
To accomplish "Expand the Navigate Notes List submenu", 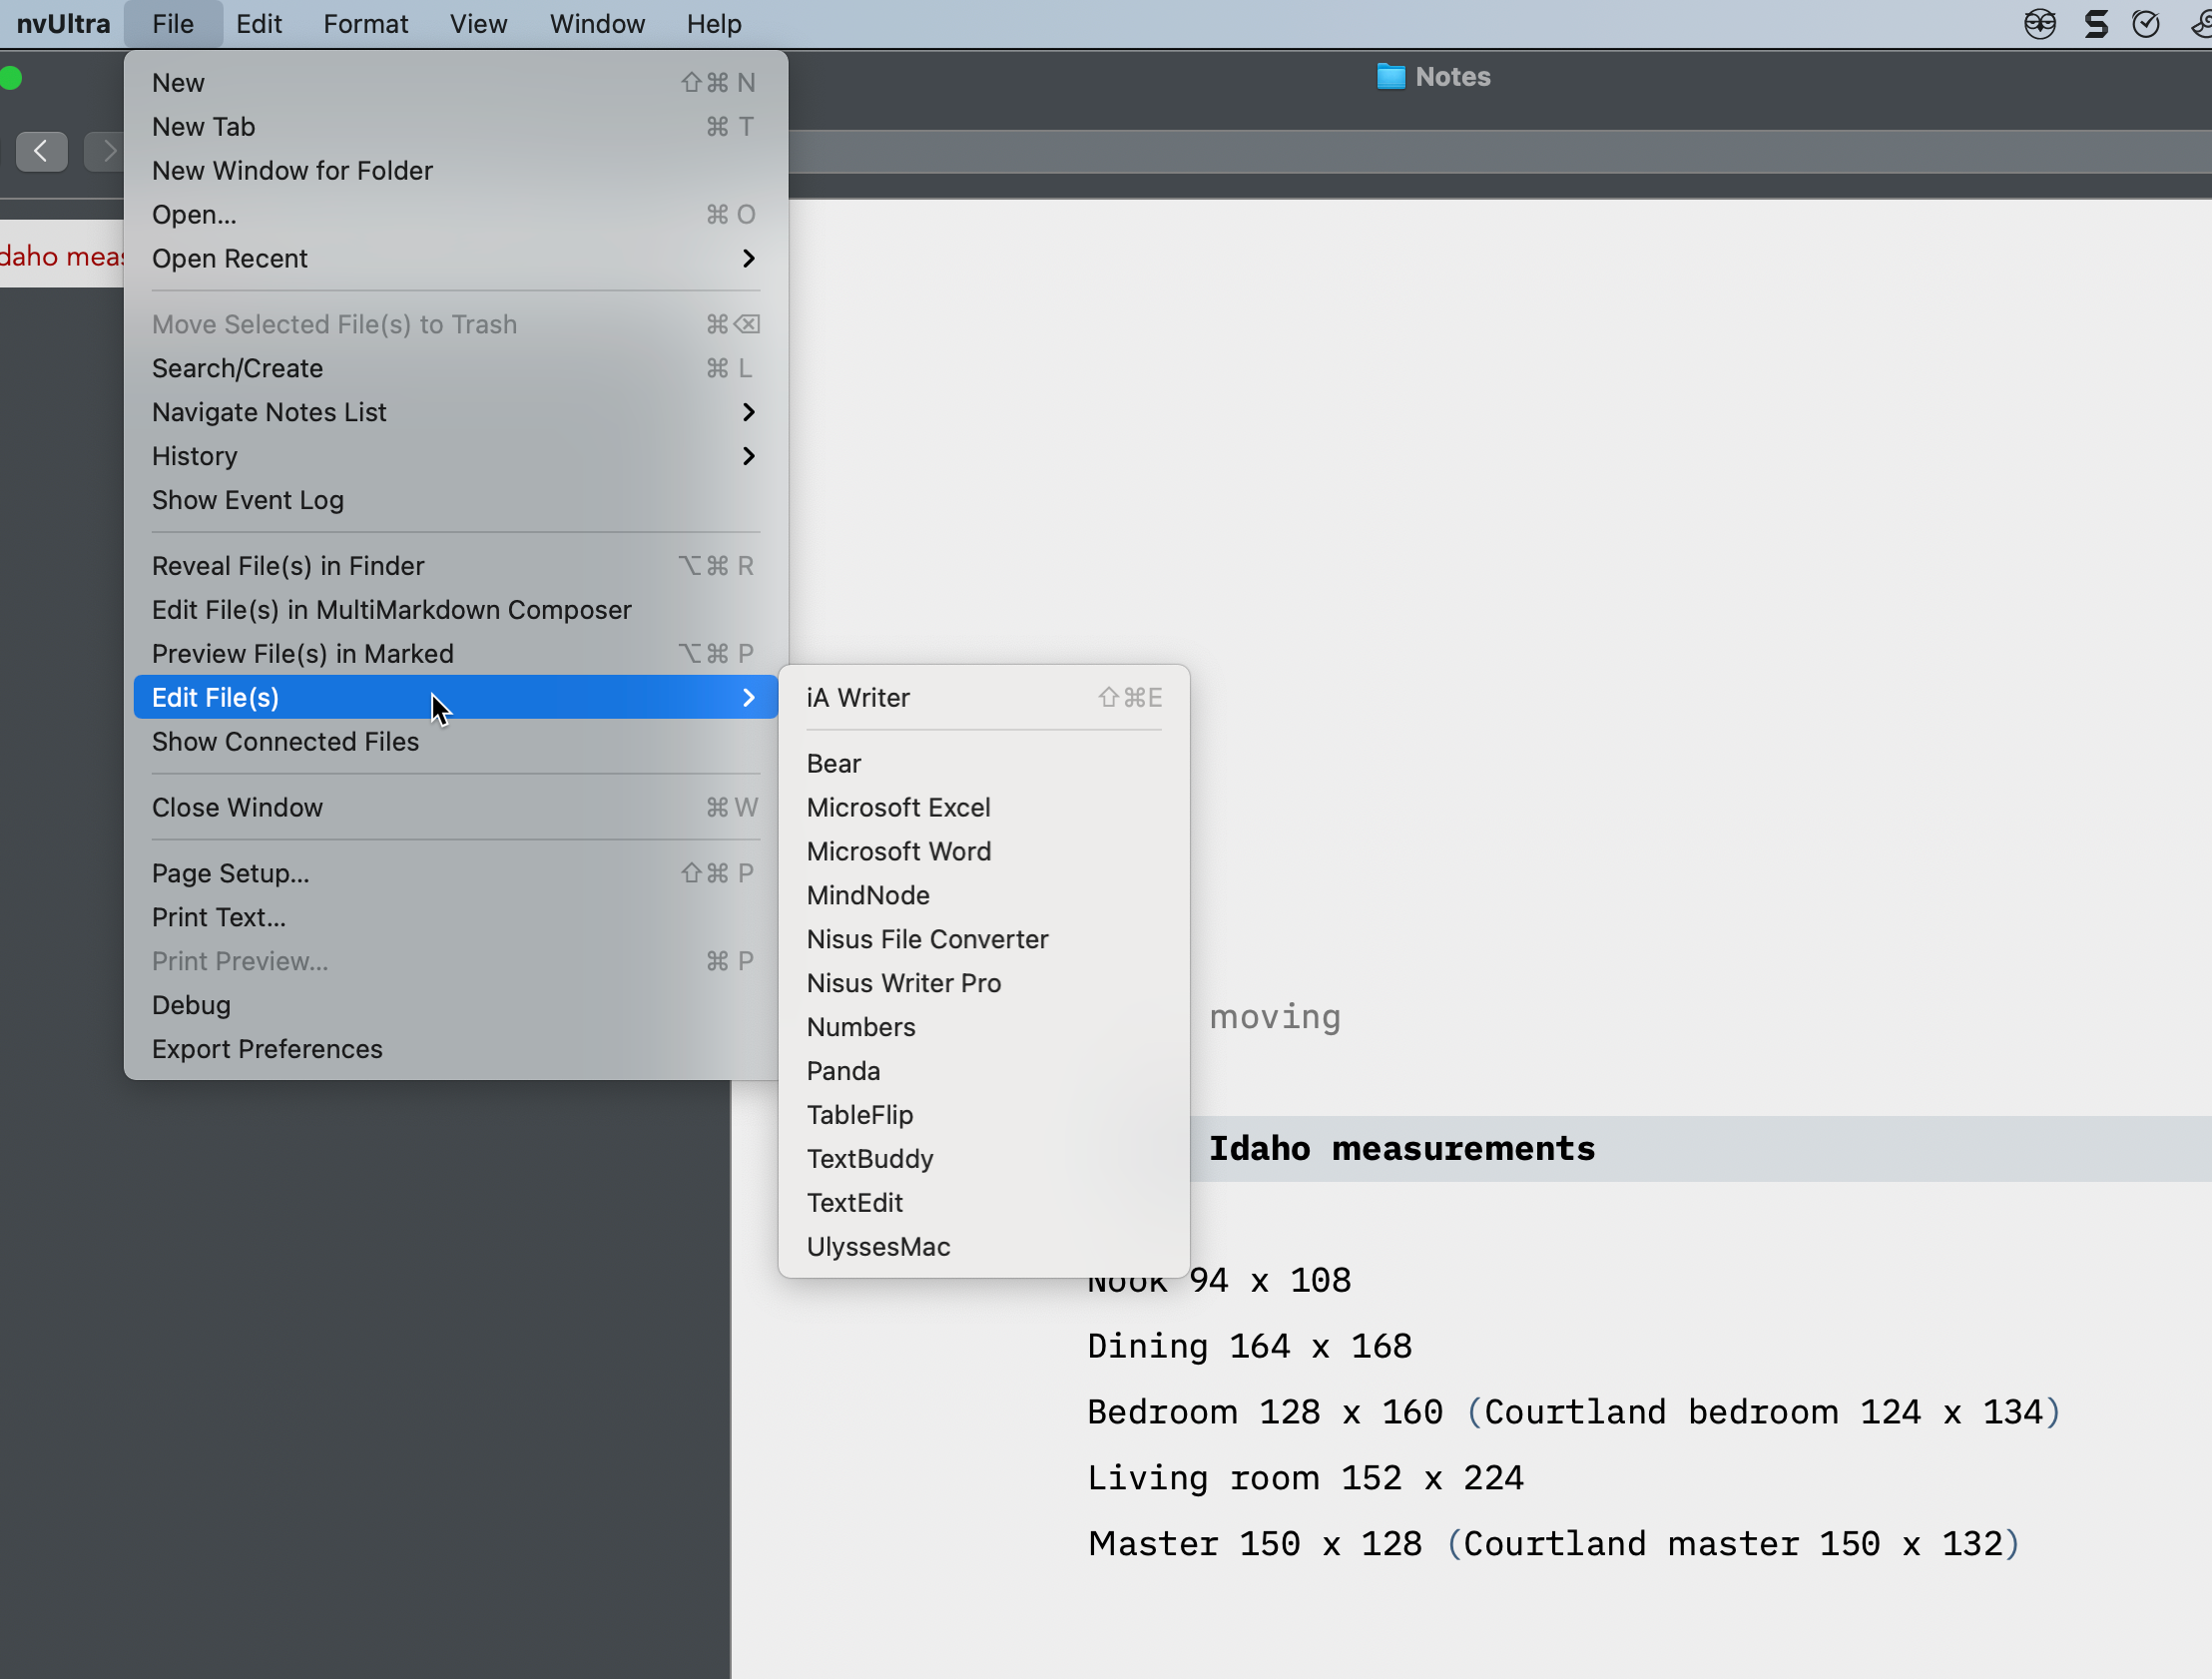I will (x=748, y=412).
